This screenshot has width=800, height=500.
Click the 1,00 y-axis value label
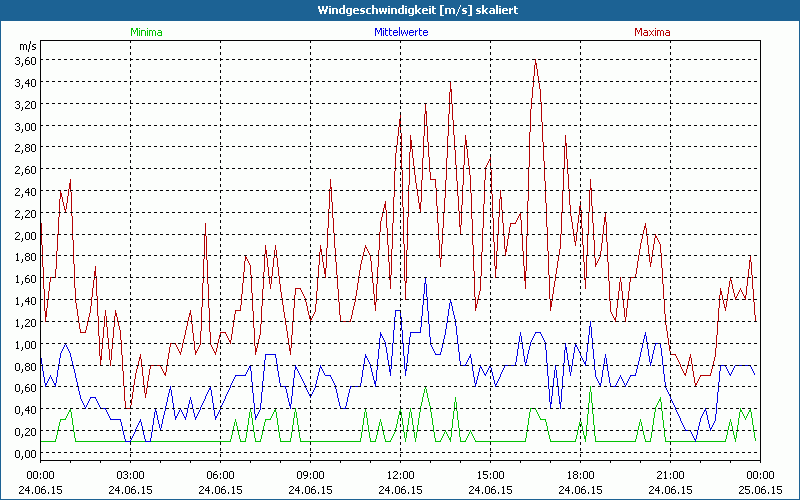pyautogui.click(x=25, y=345)
